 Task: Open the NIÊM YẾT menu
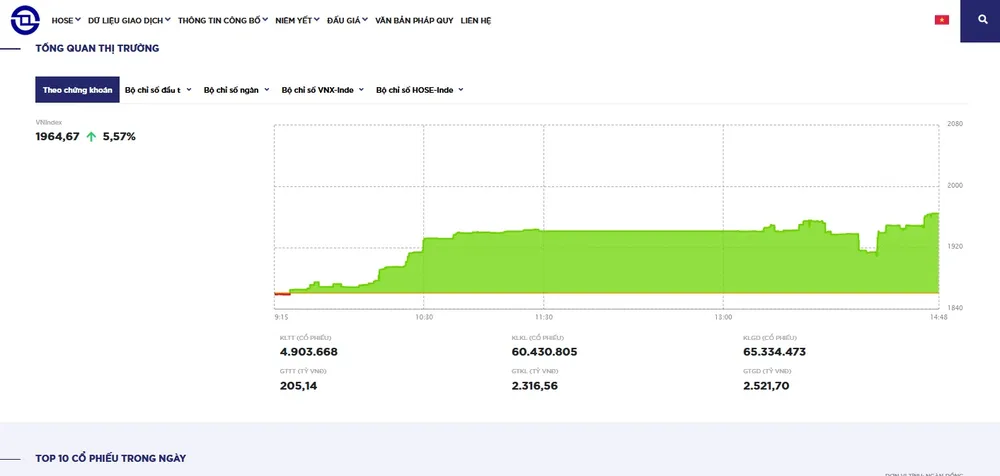[297, 20]
